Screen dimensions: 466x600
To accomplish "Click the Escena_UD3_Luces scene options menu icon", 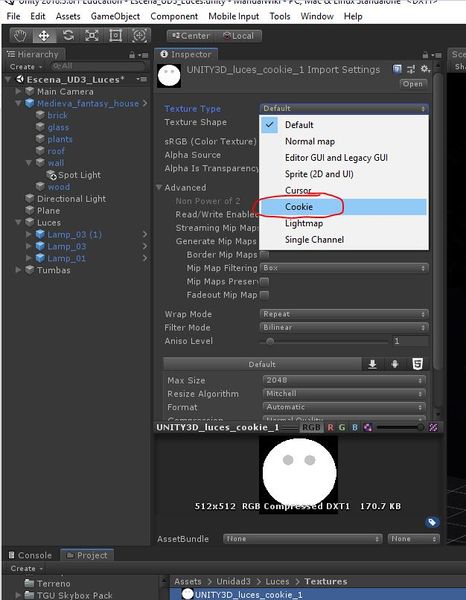I will 142,79.
